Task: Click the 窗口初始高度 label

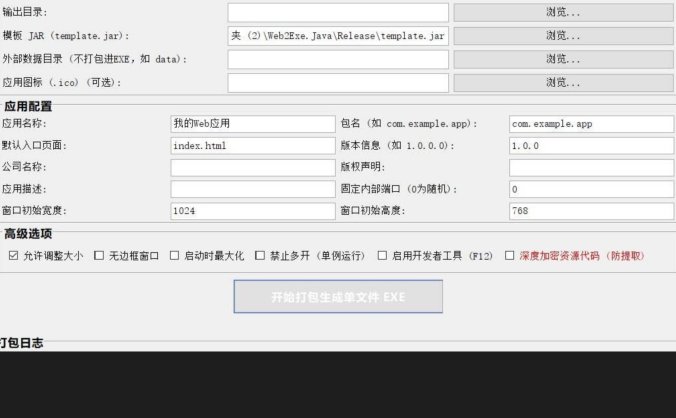Action: click(x=372, y=210)
